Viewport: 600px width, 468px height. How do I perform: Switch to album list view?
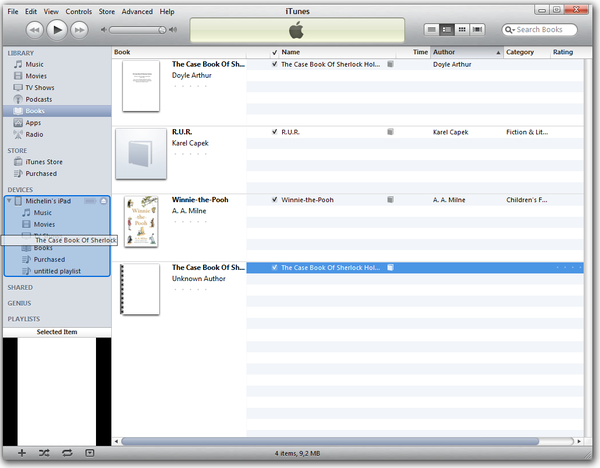coord(447,29)
